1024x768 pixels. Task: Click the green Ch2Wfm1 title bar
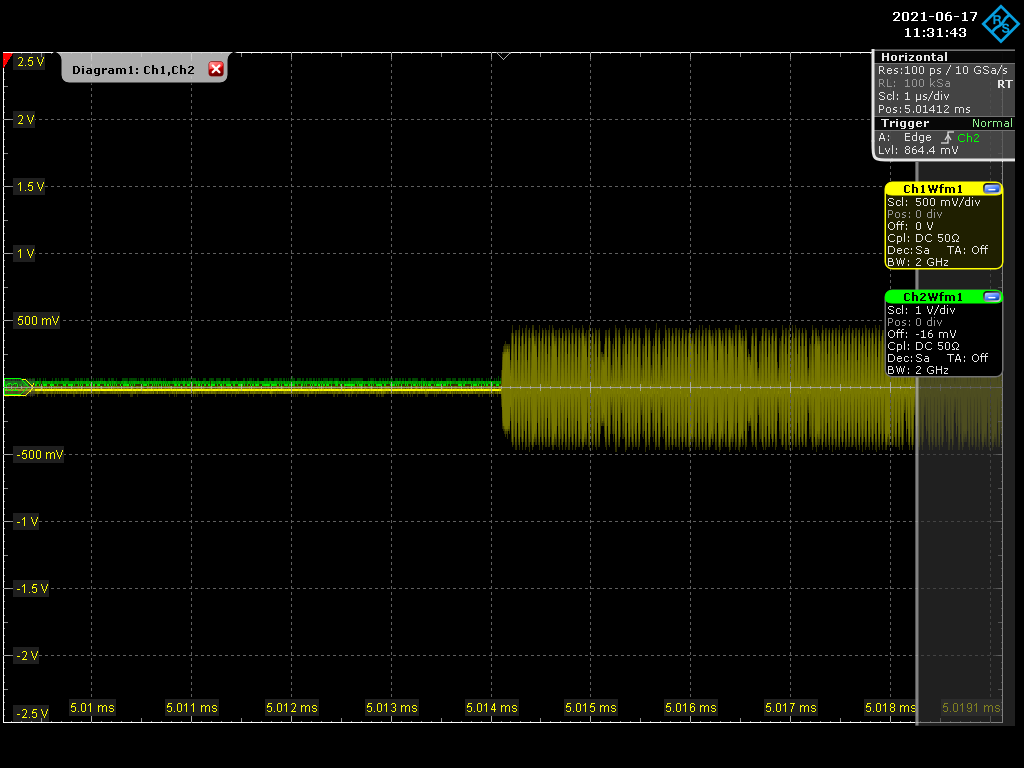point(933,297)
